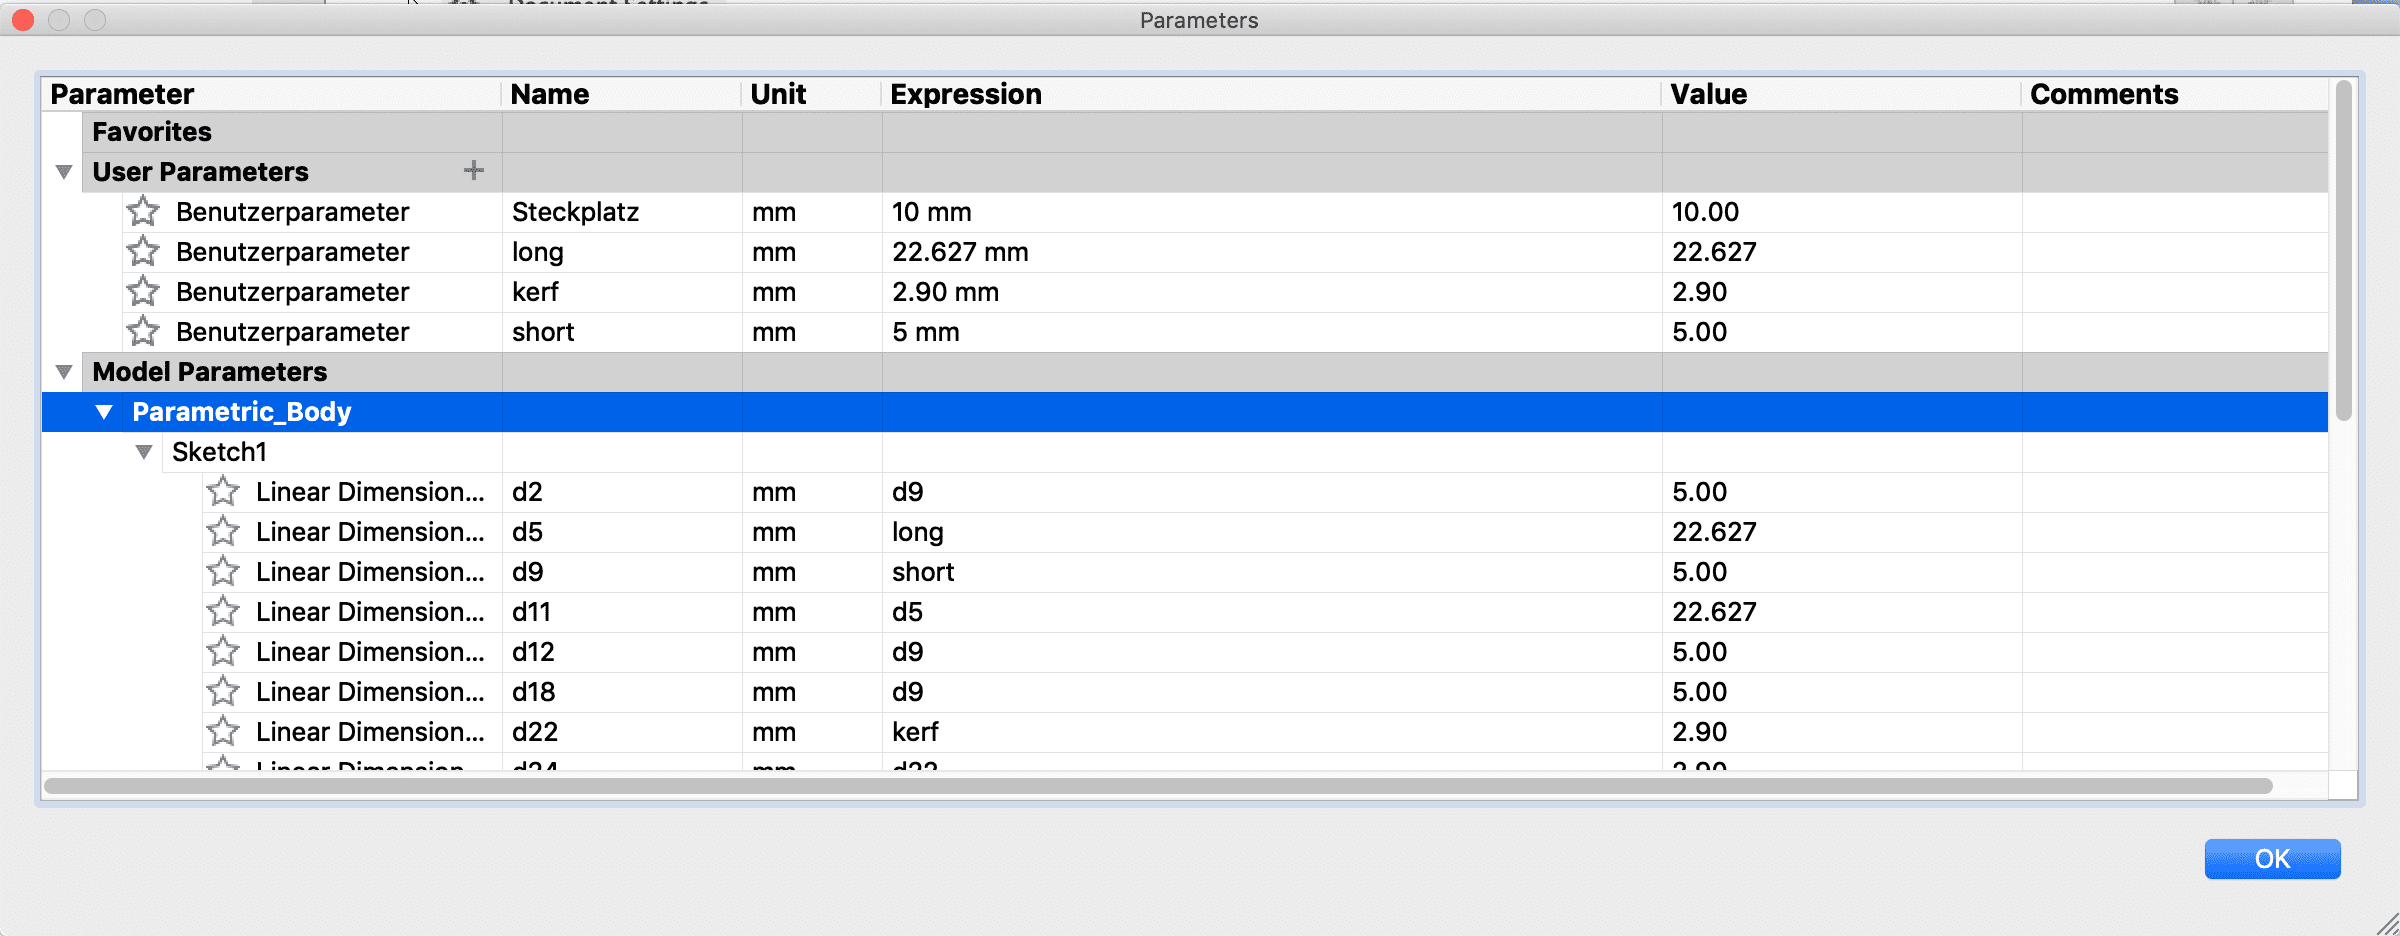Toggle favorite star for long parameter

coord(143,251)
